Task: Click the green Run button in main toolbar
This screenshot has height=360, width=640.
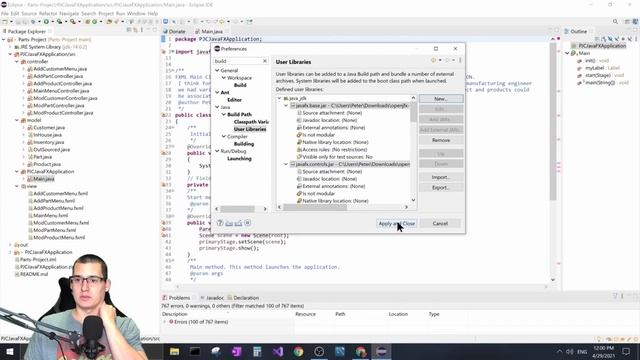Action: [46, 22]
